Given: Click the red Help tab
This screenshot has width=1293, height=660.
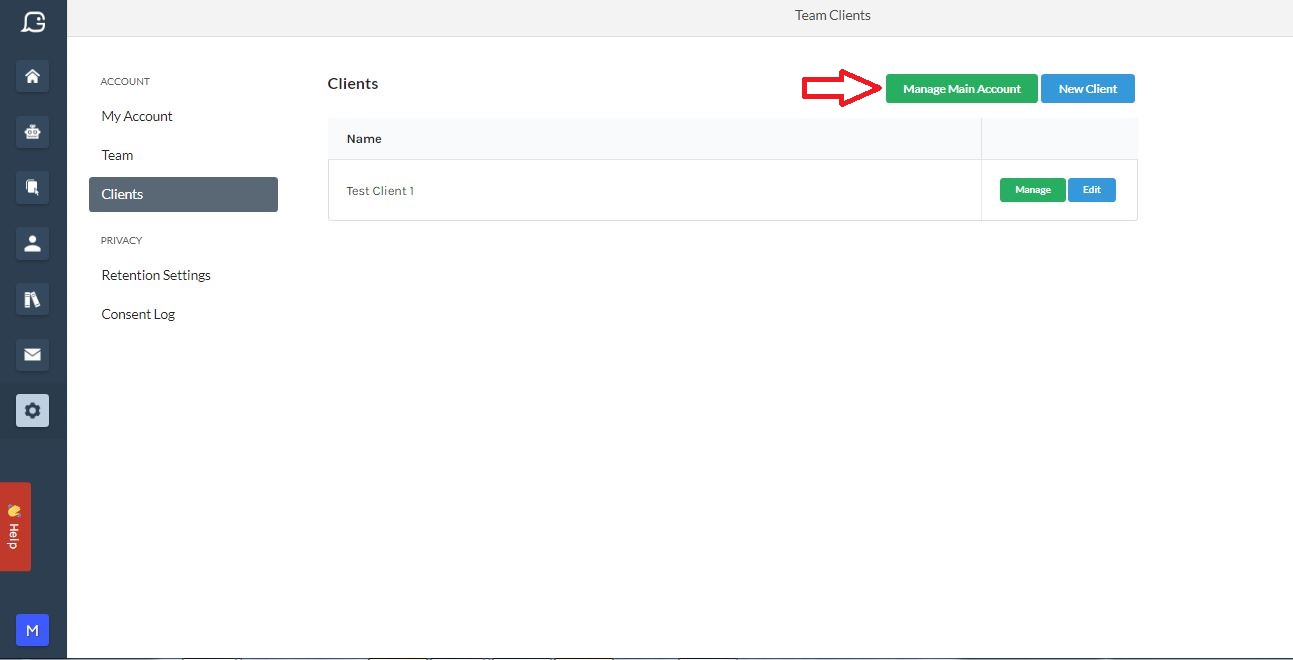Looking at the screenshot, I should (15, 527).
